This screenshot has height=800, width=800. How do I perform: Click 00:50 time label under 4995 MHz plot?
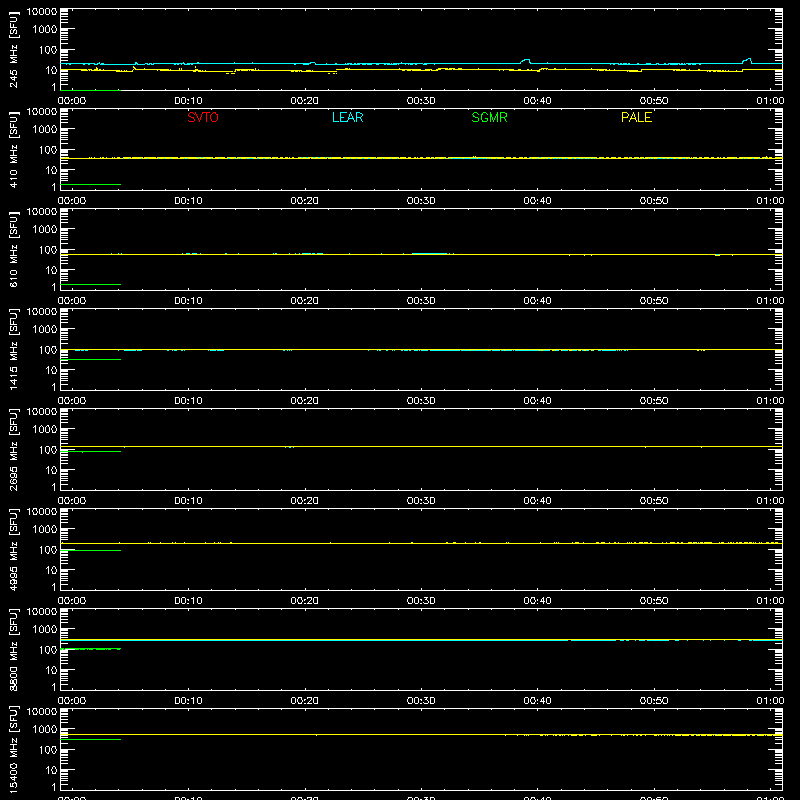654,601
